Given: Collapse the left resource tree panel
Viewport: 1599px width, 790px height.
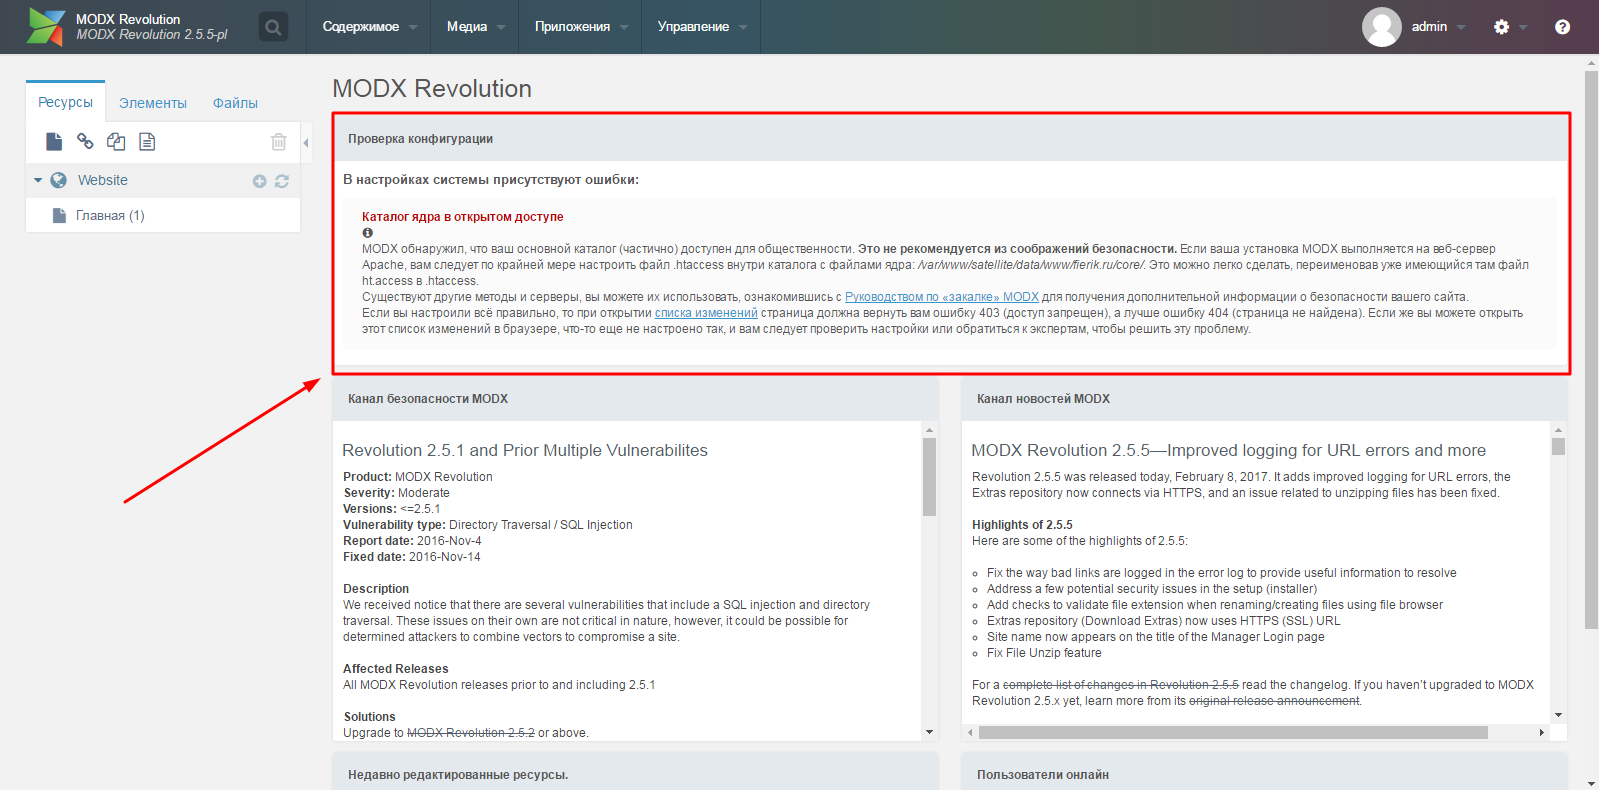Looking at the screenshot, I should point(306,143).
